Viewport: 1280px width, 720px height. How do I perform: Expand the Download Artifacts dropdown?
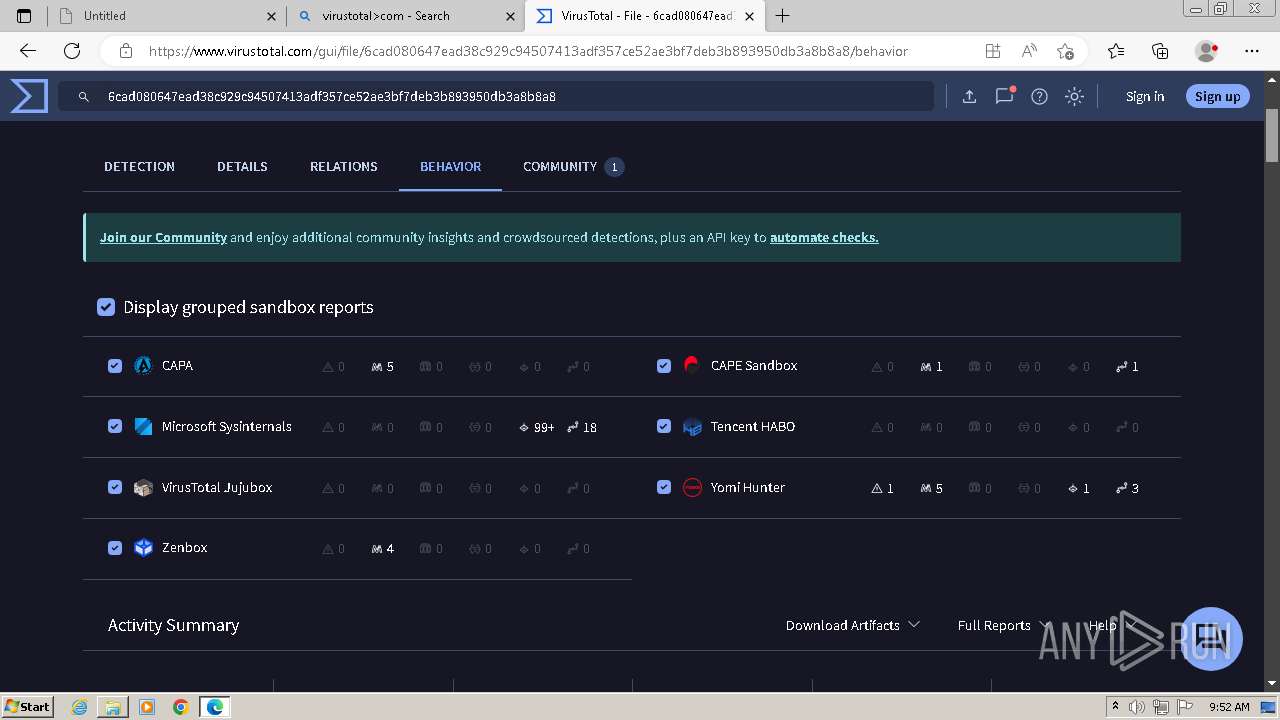pyautogui.click(x=852, y=625)
